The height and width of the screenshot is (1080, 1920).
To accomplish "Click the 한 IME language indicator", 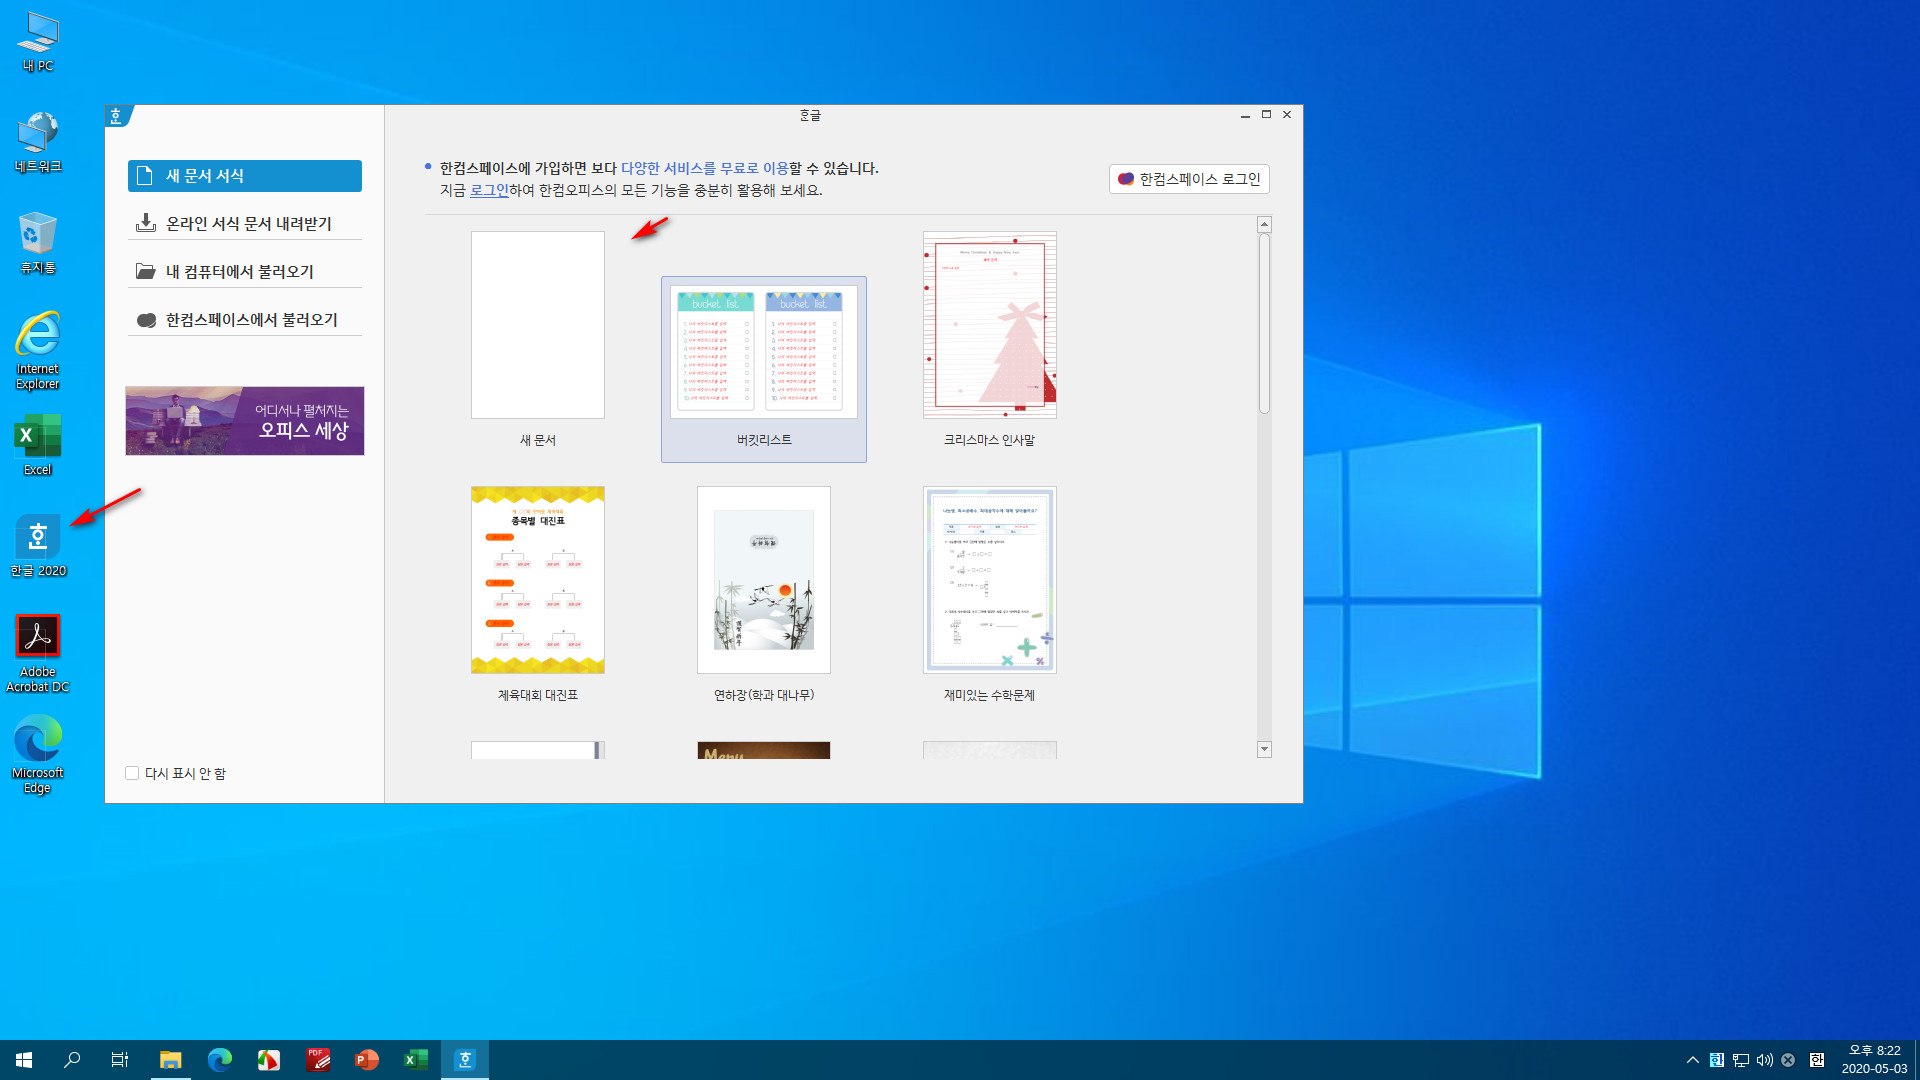I will 1817,1060.
